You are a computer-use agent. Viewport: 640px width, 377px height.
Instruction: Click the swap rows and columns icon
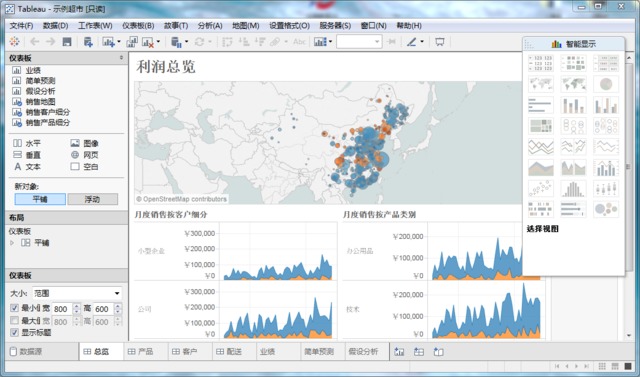click(x=227, y=42)
